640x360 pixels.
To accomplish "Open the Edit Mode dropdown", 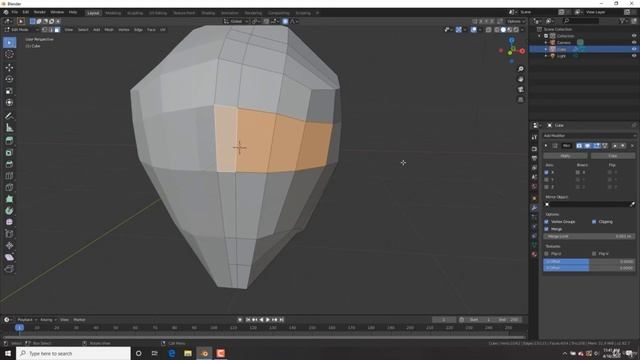I will coord(22,30).
